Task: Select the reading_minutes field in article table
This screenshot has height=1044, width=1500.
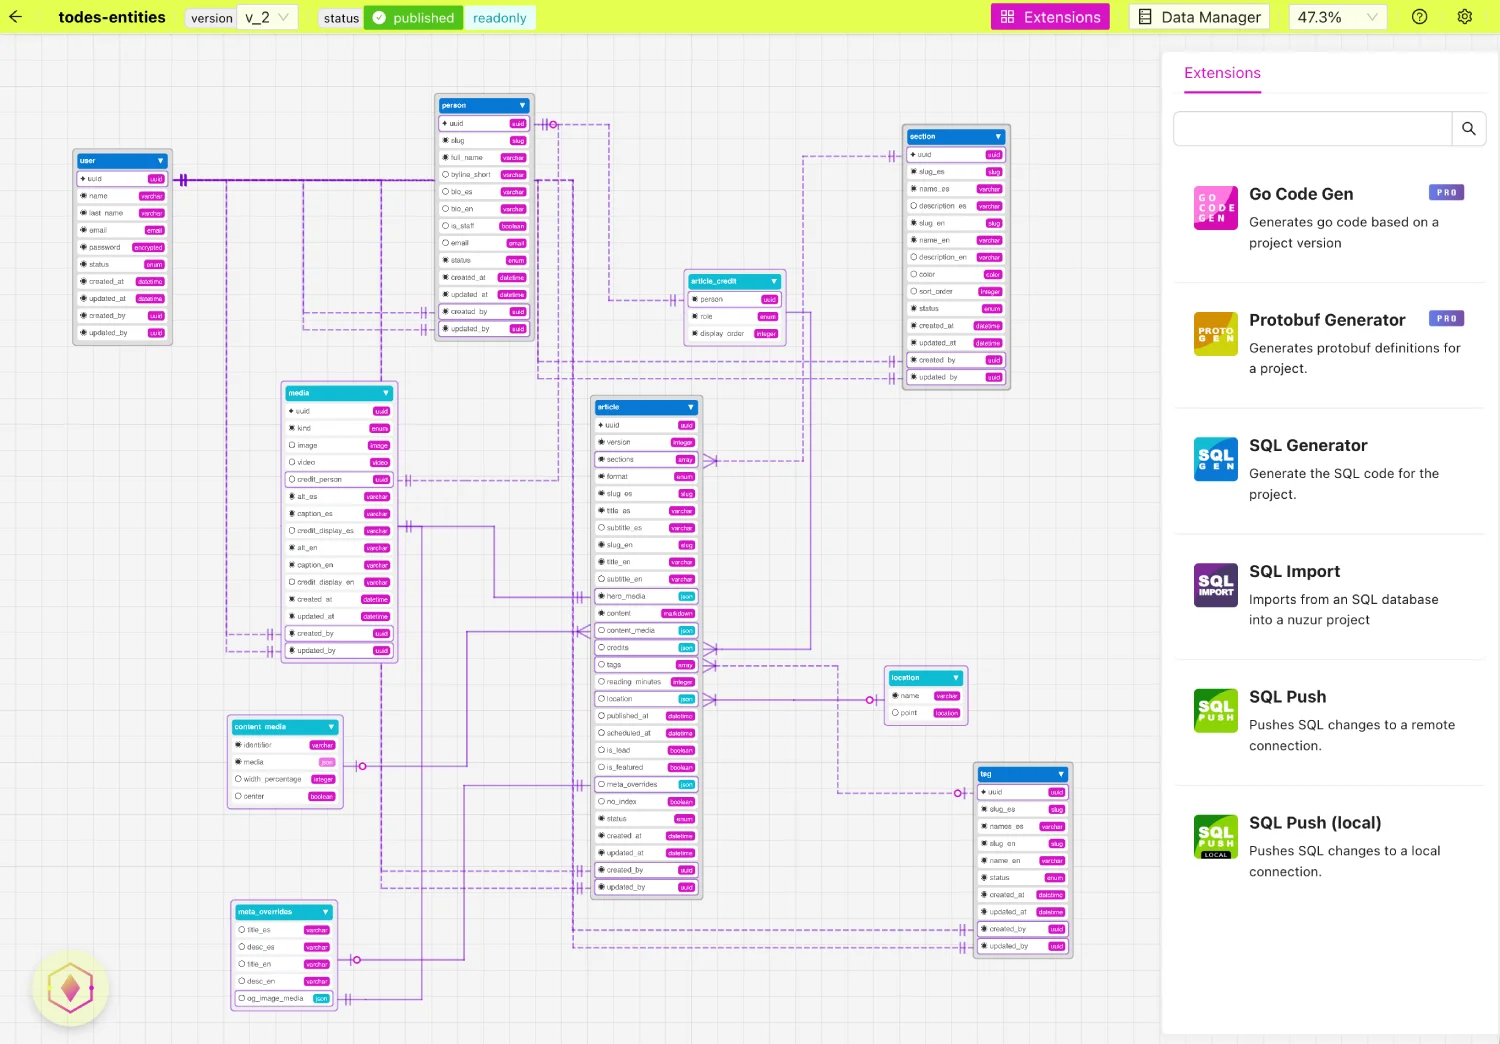Action: (646, 682)
